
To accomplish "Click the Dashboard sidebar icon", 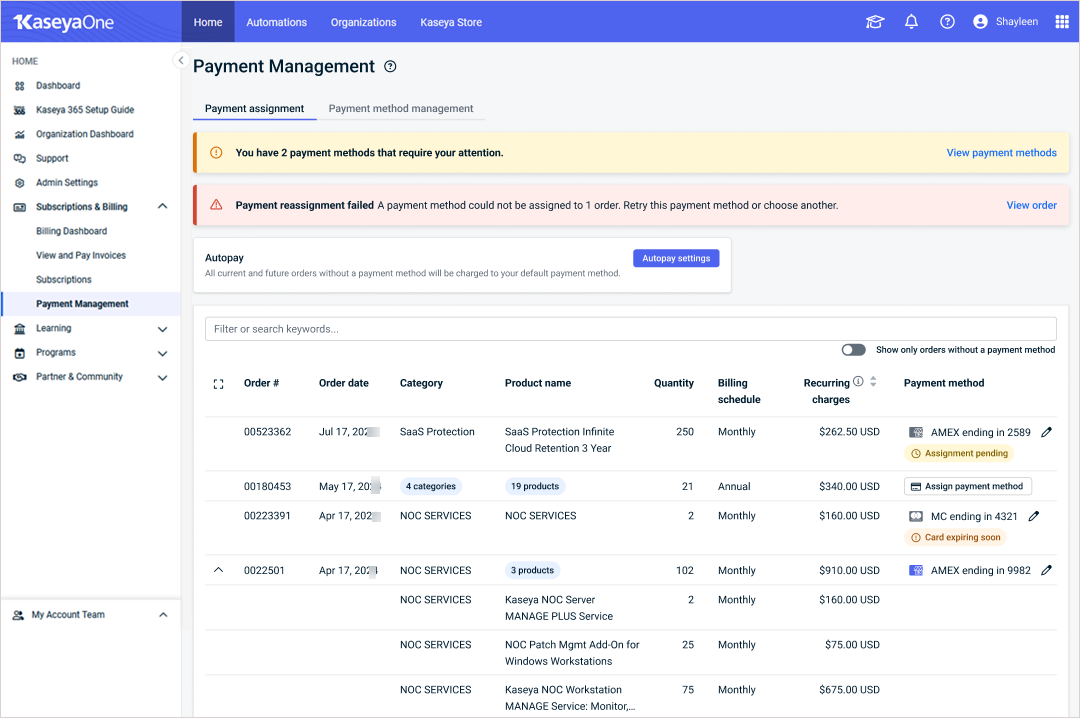I will pyautogui.click(x=20, y=86).
